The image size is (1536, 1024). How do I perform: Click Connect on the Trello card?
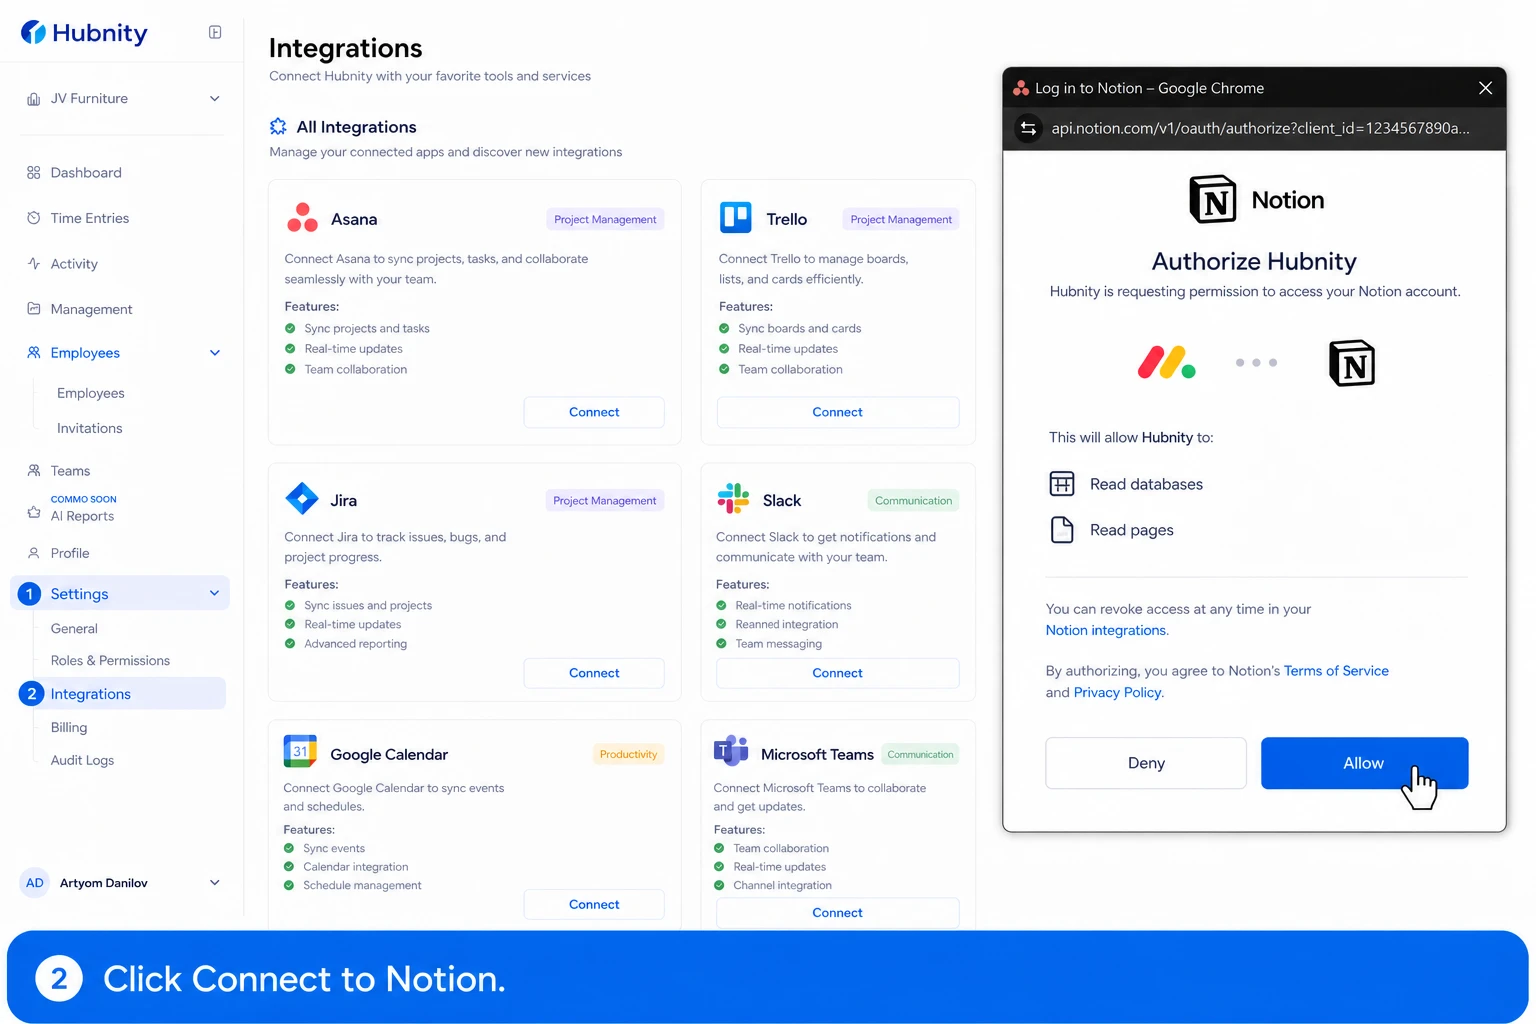pyautogui.click(x=838, y=412)
